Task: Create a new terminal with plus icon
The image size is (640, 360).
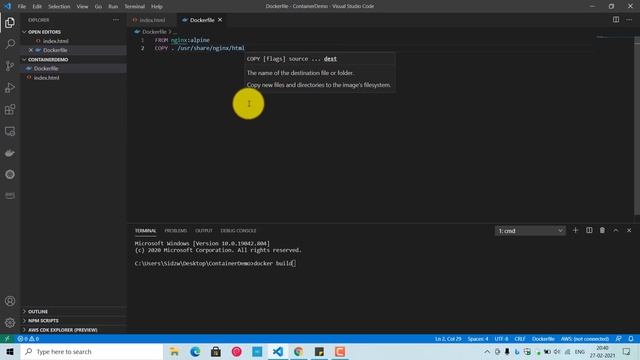Action: 576,231
